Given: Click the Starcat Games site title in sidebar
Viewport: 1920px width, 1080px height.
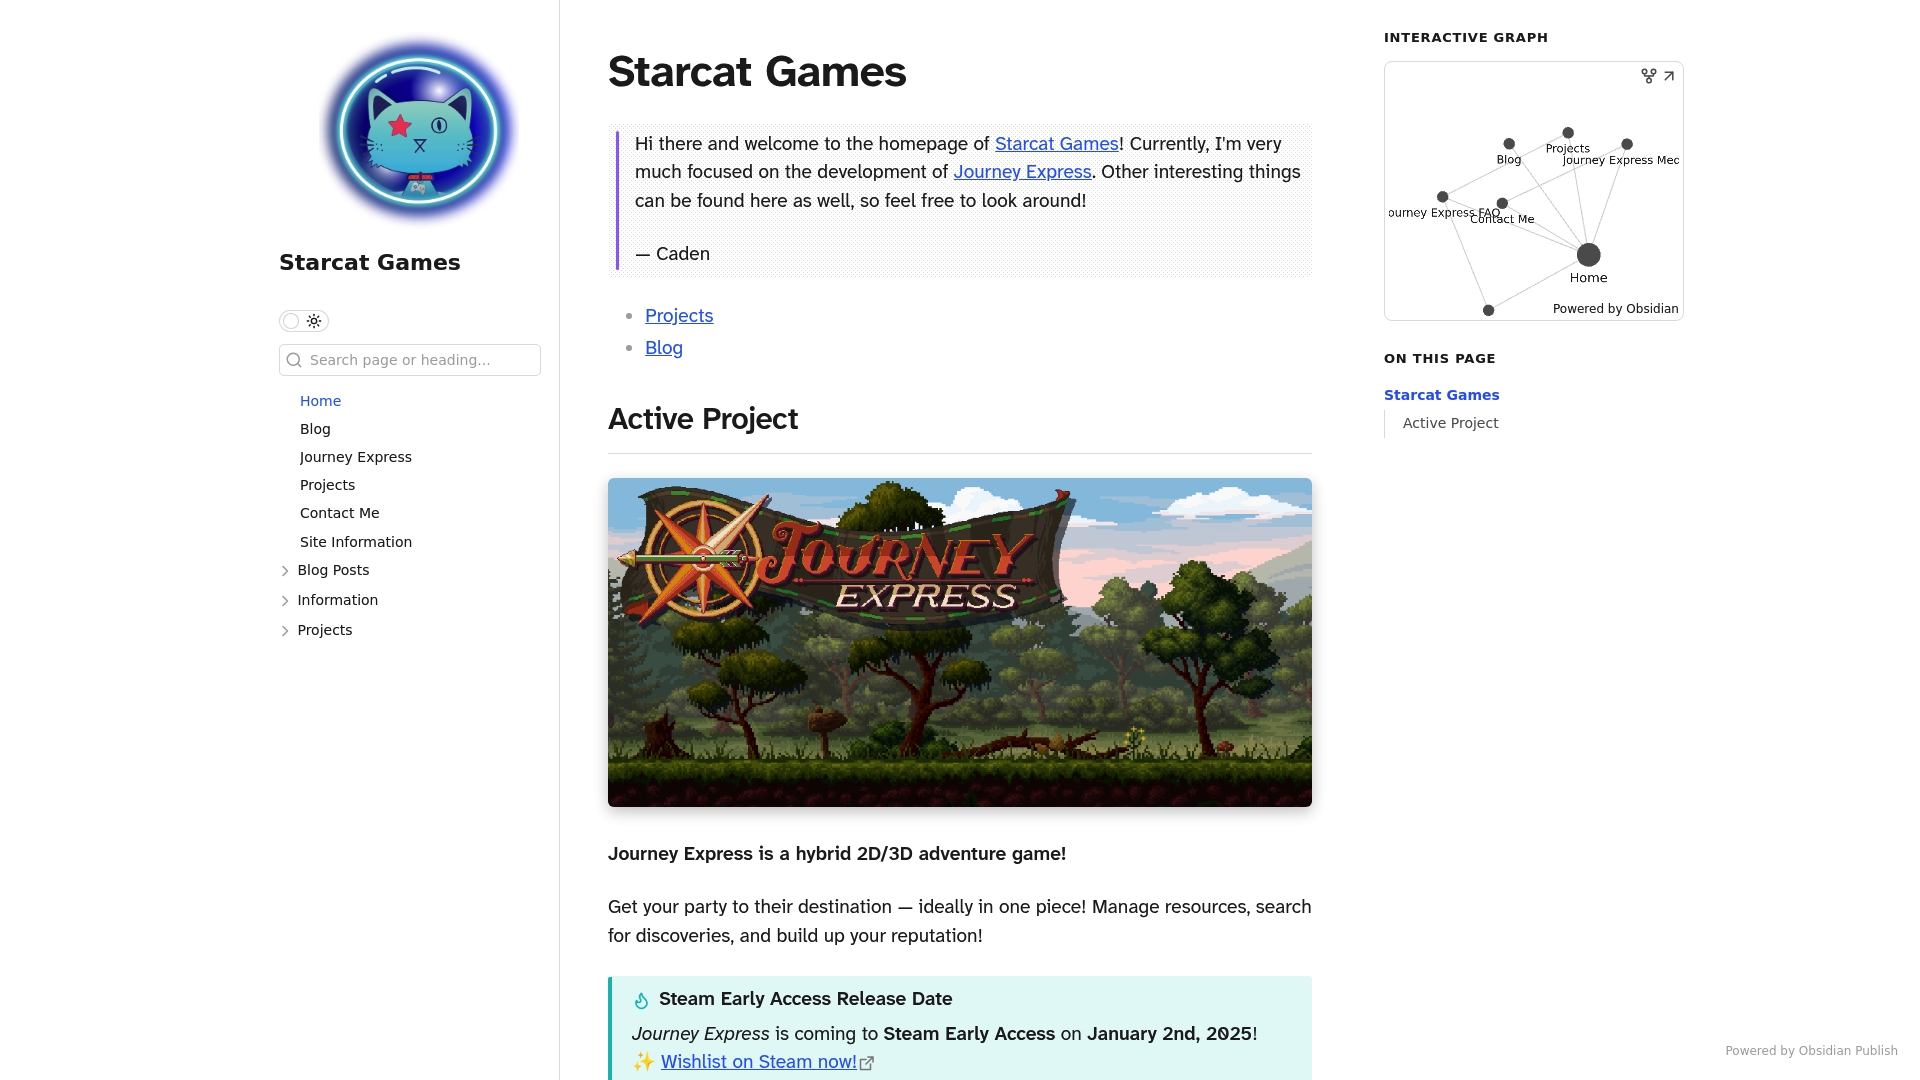Looking at the screenshot, I should pos(370,263).
